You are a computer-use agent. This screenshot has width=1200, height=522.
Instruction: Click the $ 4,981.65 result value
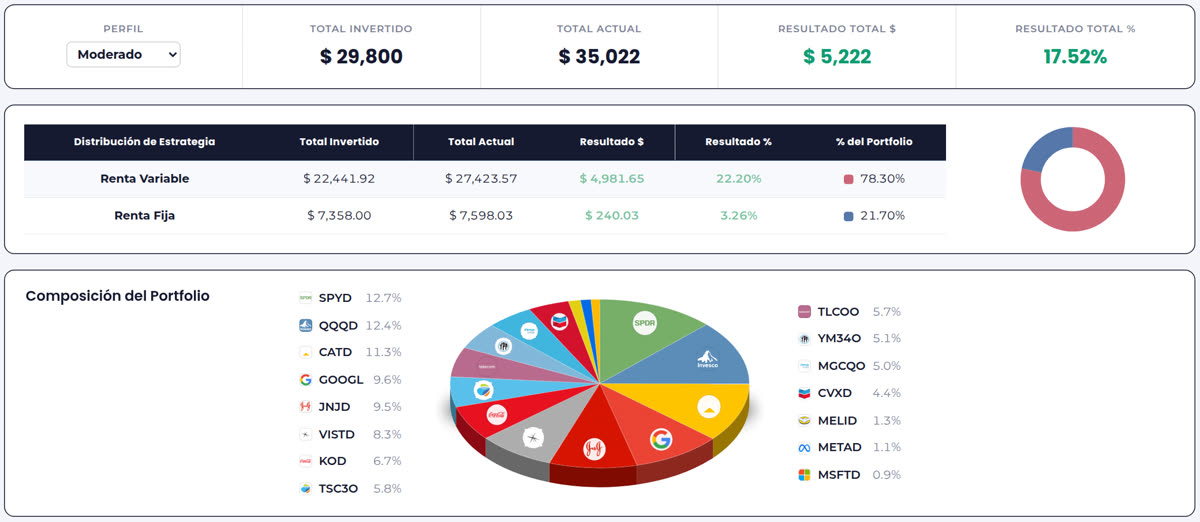point(612,179)
